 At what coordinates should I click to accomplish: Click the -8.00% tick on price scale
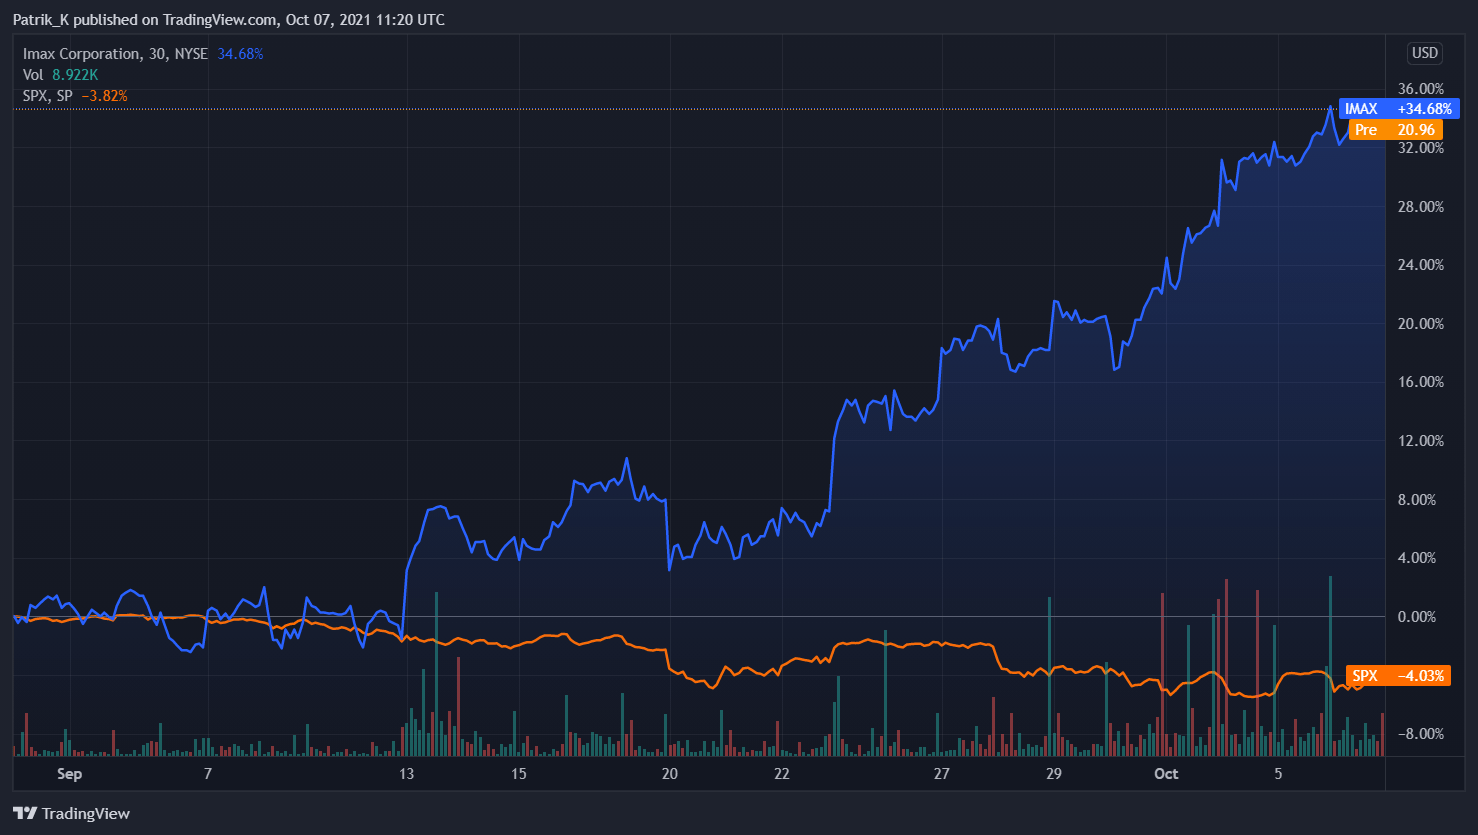[x=1420, y=734]
